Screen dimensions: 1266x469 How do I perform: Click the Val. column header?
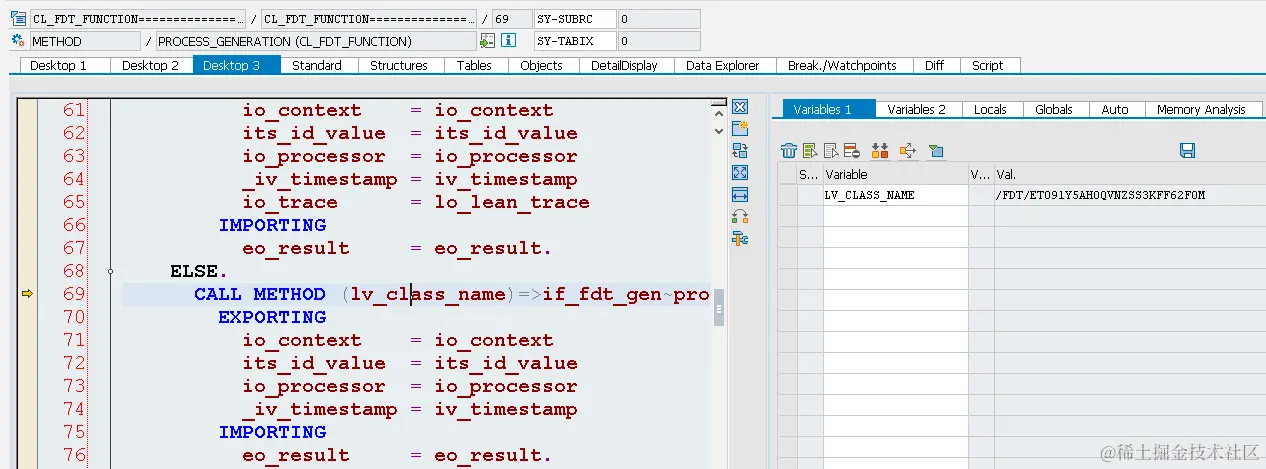coord(1130,174)
